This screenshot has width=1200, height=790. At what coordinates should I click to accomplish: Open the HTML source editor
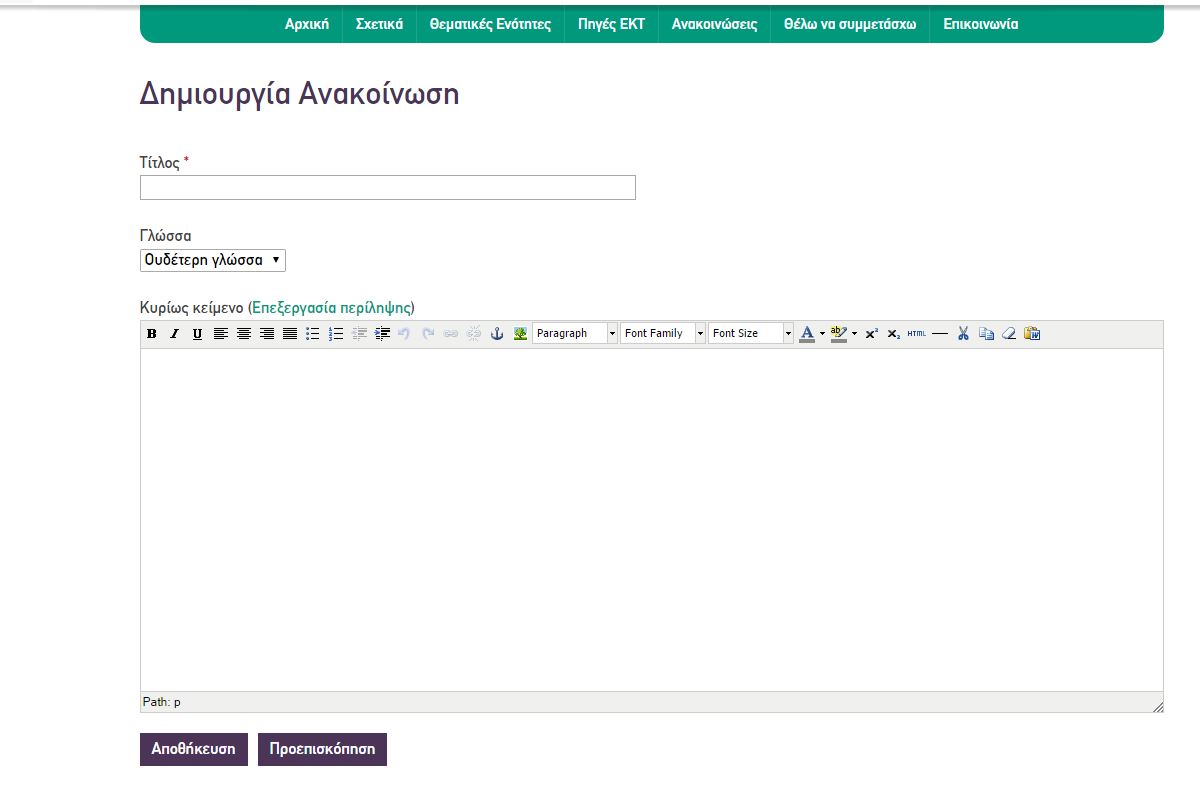click(917, 334)
